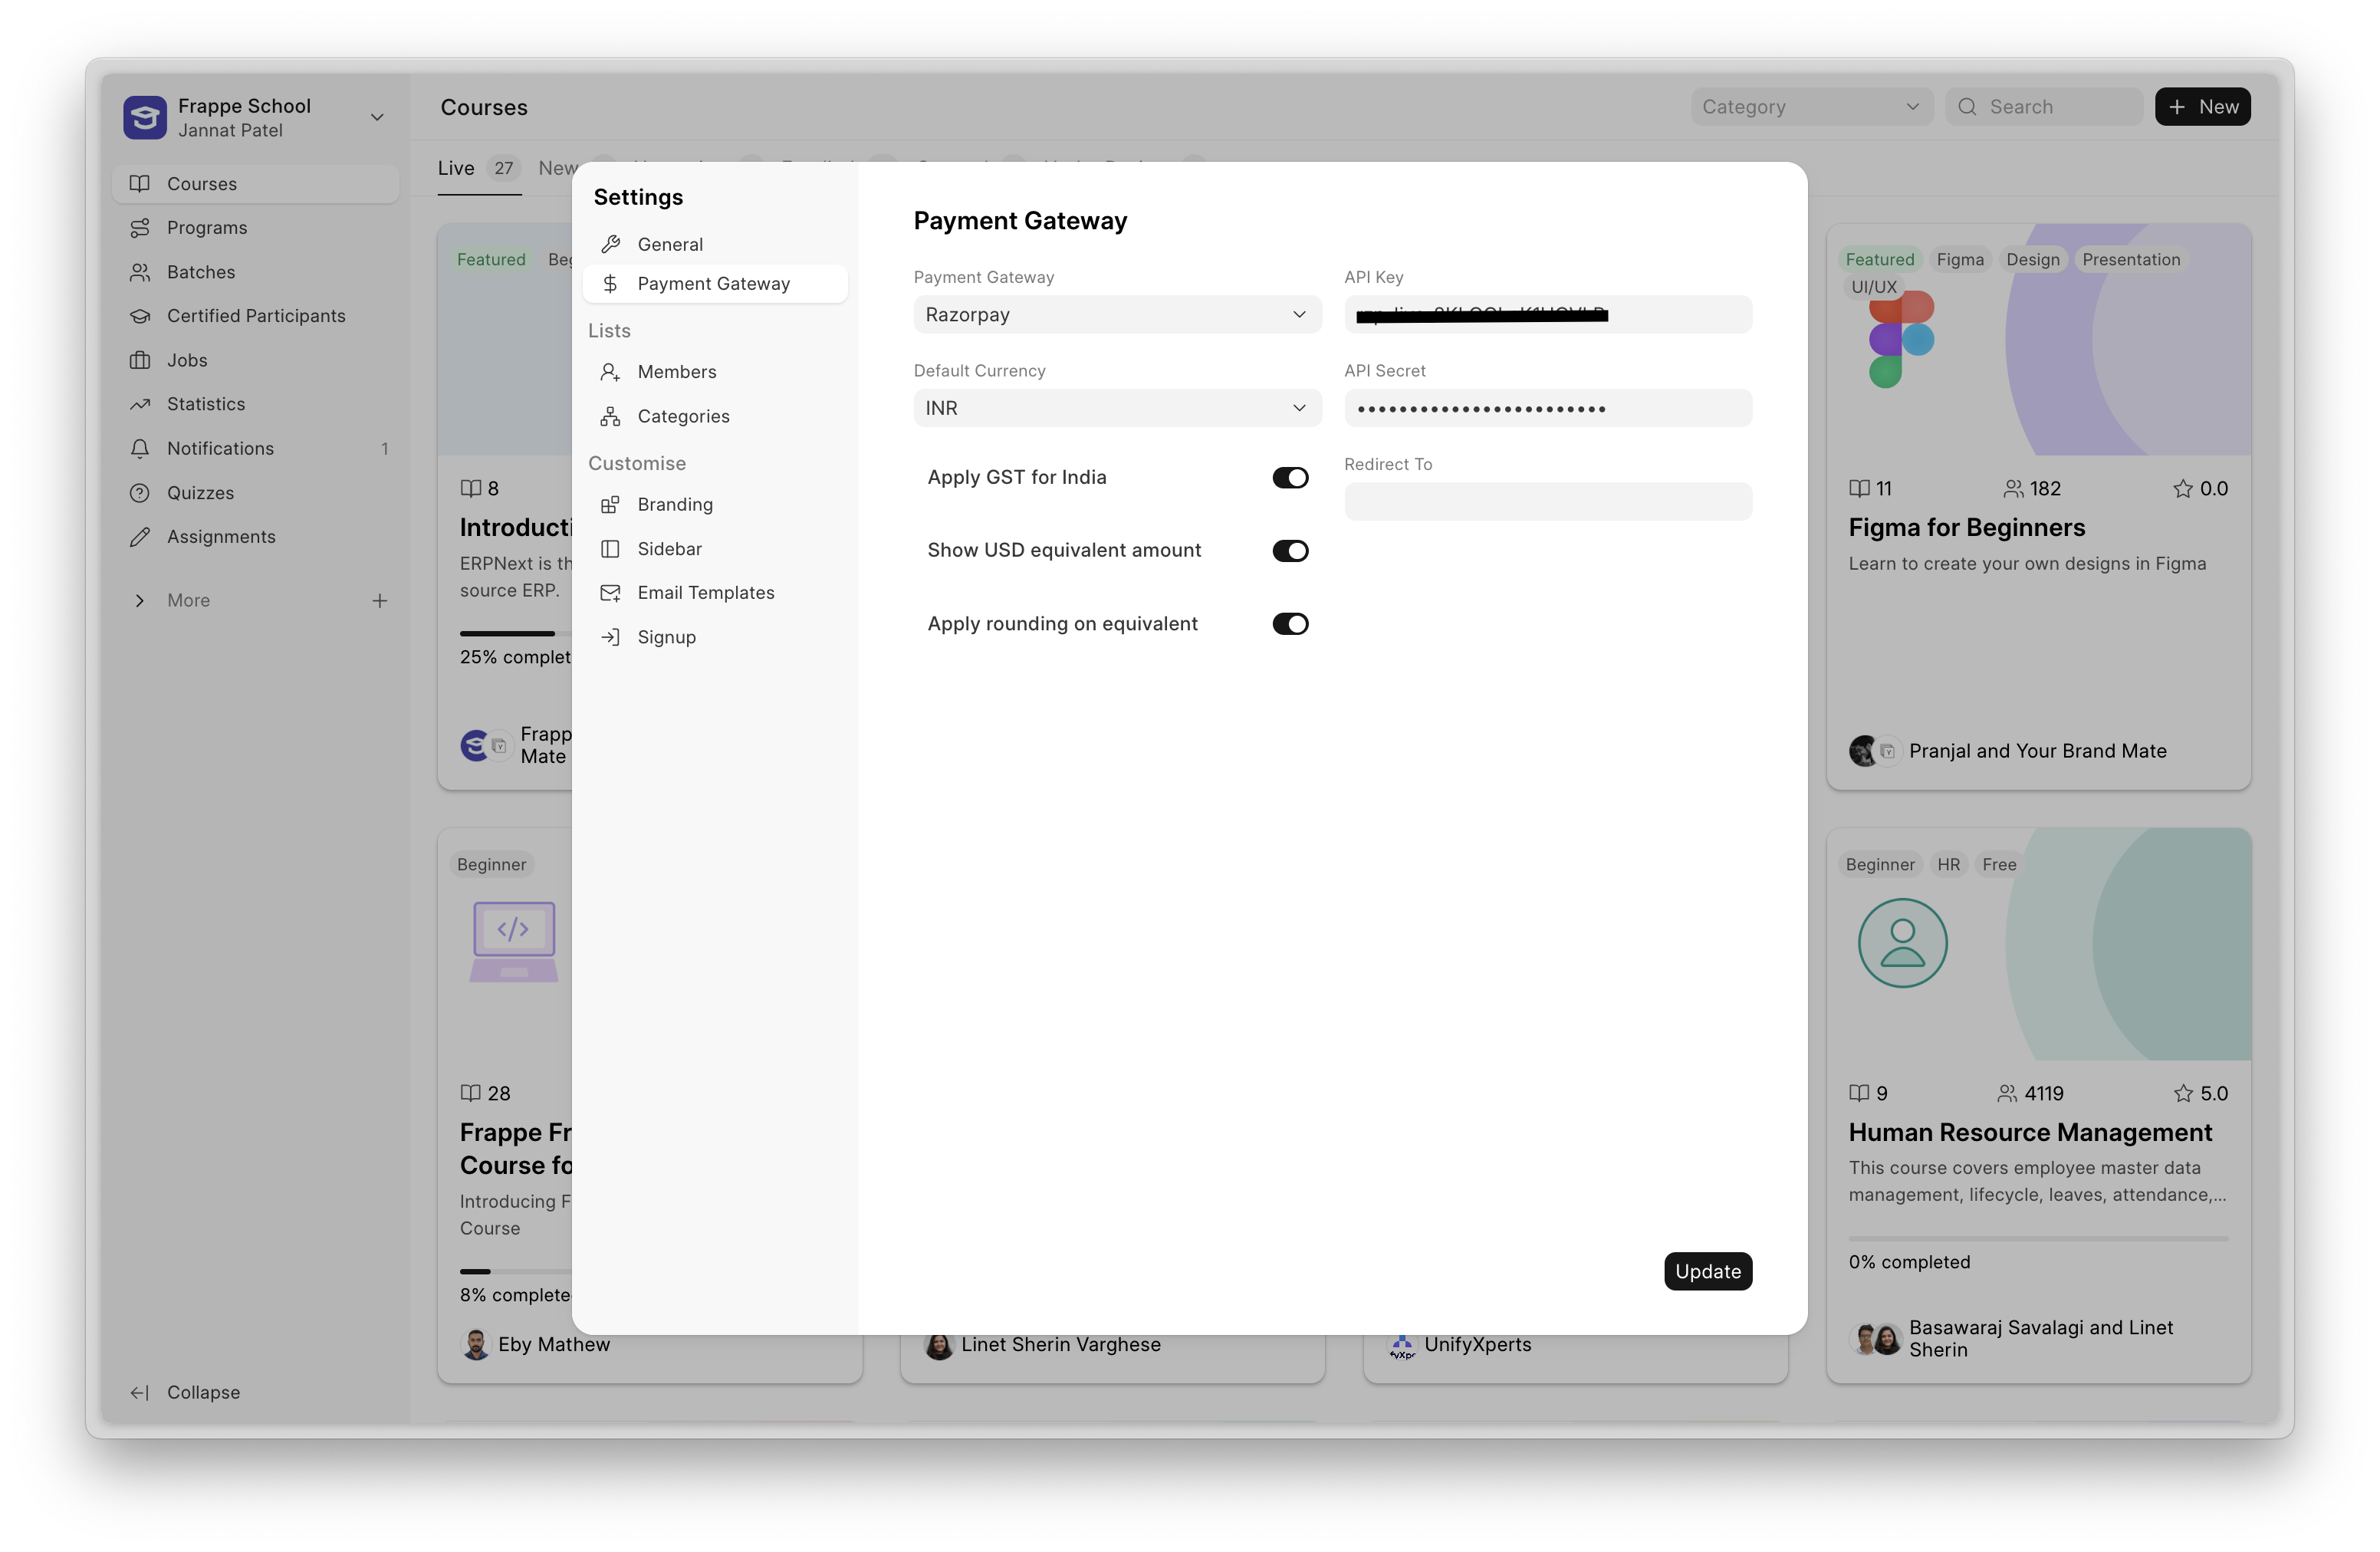This screenshot has width=2380, height=1552.
Task: Check Notifications in the sidebar
Action: point(220,448)
